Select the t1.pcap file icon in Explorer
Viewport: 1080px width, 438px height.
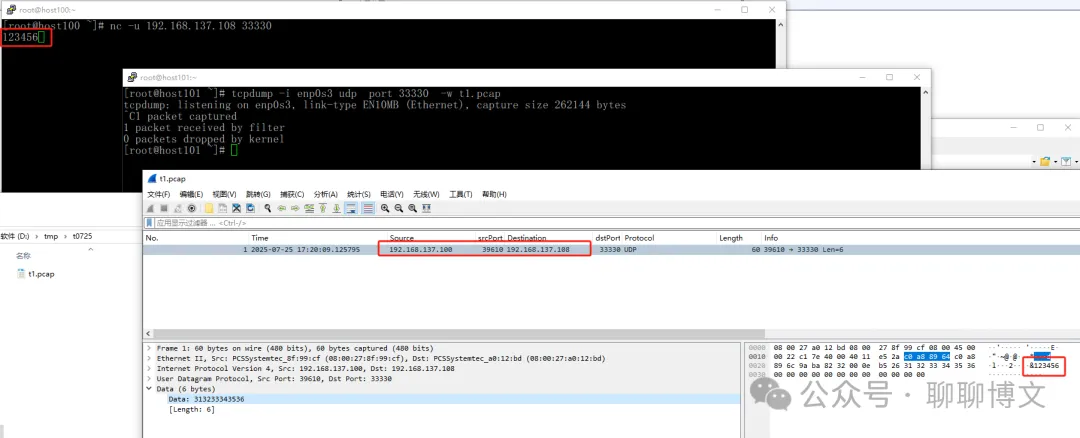tap(21, 273)
